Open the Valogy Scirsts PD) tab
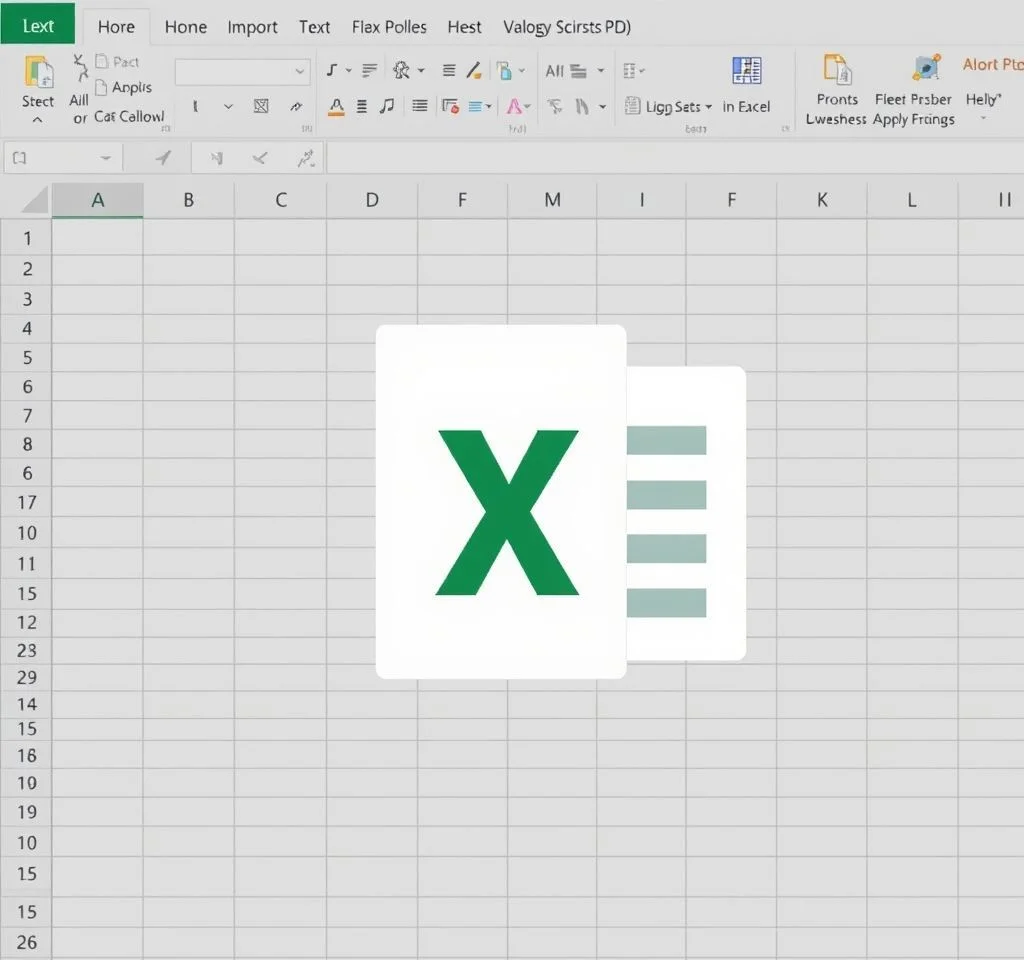Image resolution: width=1024 pixels, height=960 pixels. point(567,27)
